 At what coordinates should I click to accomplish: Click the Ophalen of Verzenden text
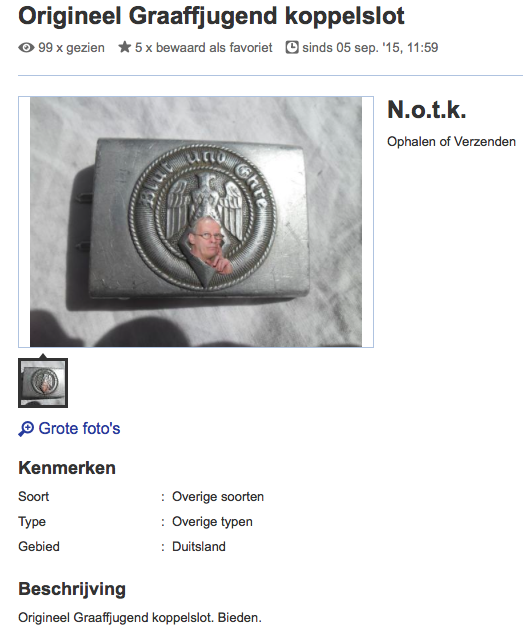451,142
